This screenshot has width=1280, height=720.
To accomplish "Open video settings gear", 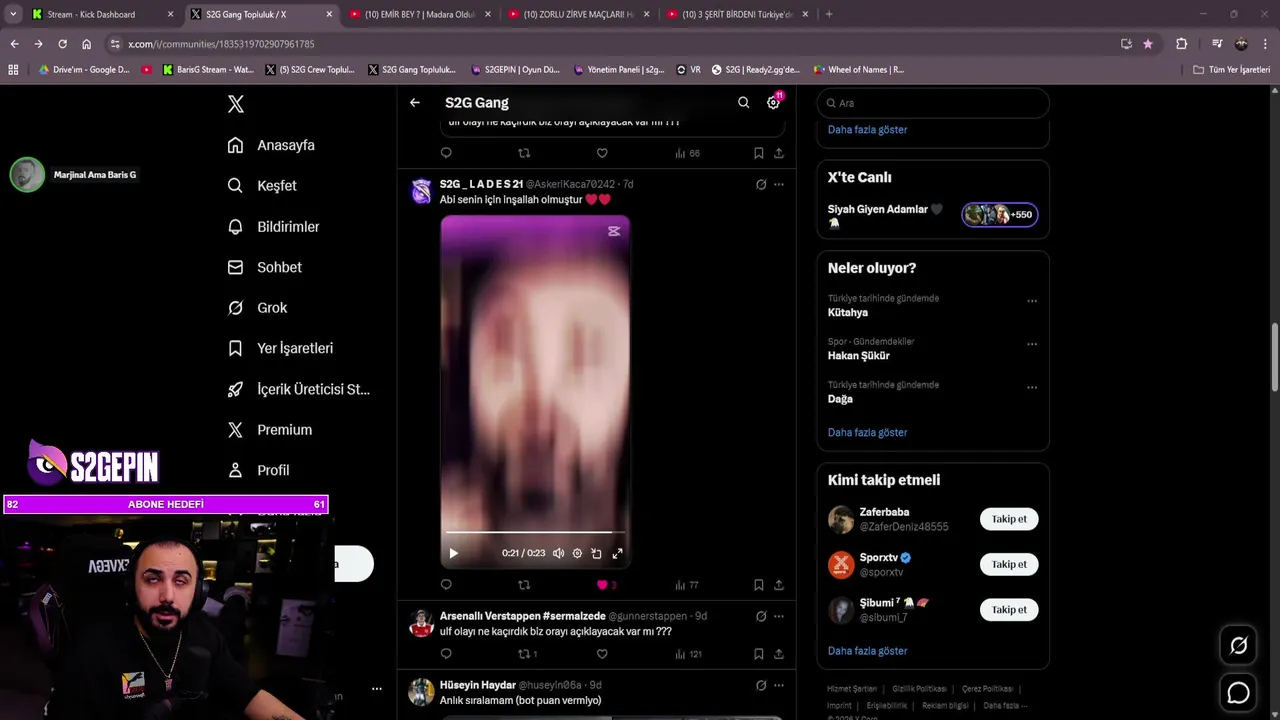I will pyautogui.click(x=577, y=553).
